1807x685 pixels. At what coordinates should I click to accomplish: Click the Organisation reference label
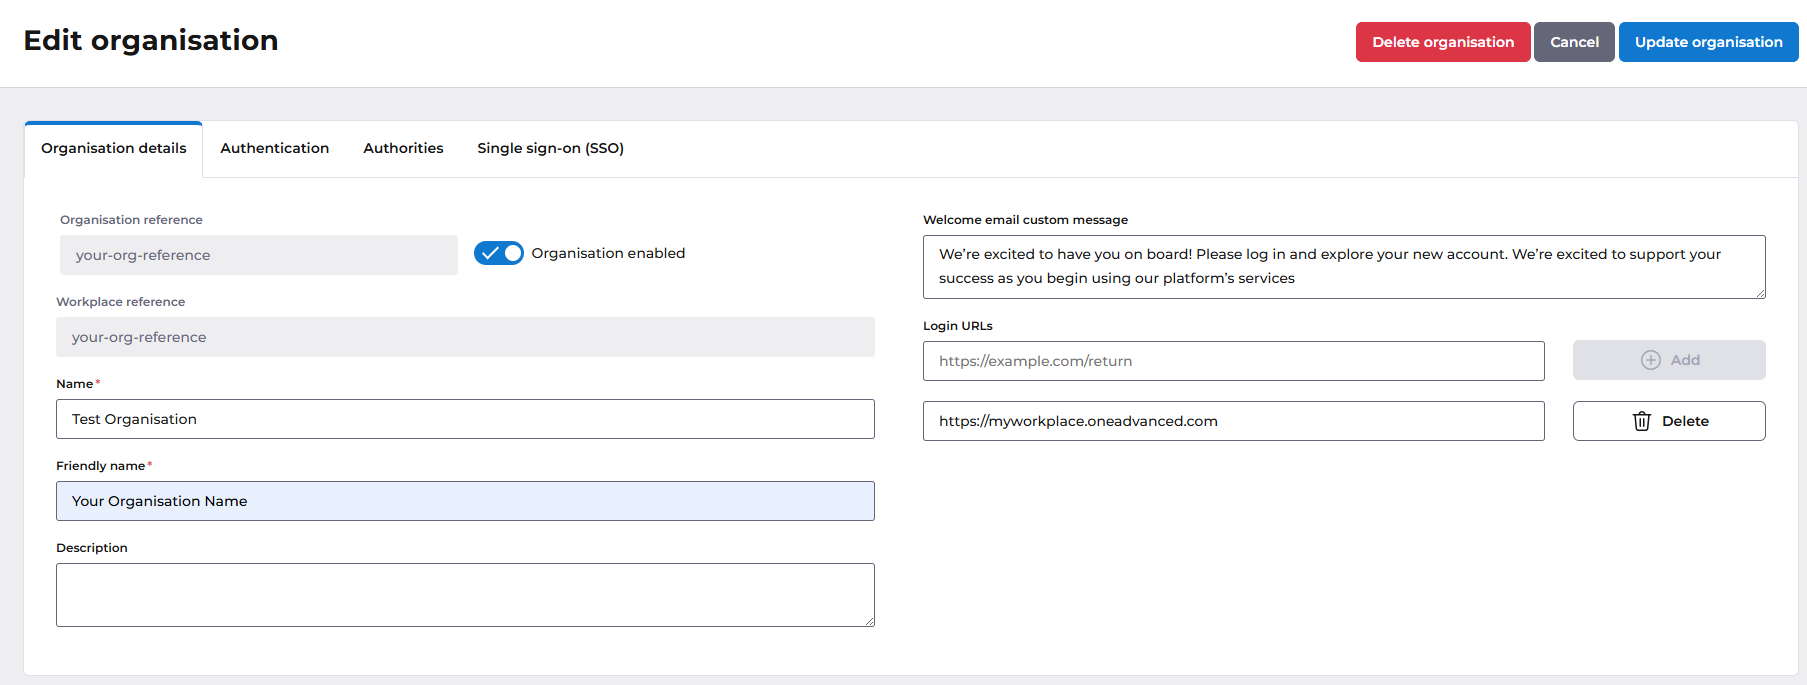[x=131, y=220]
